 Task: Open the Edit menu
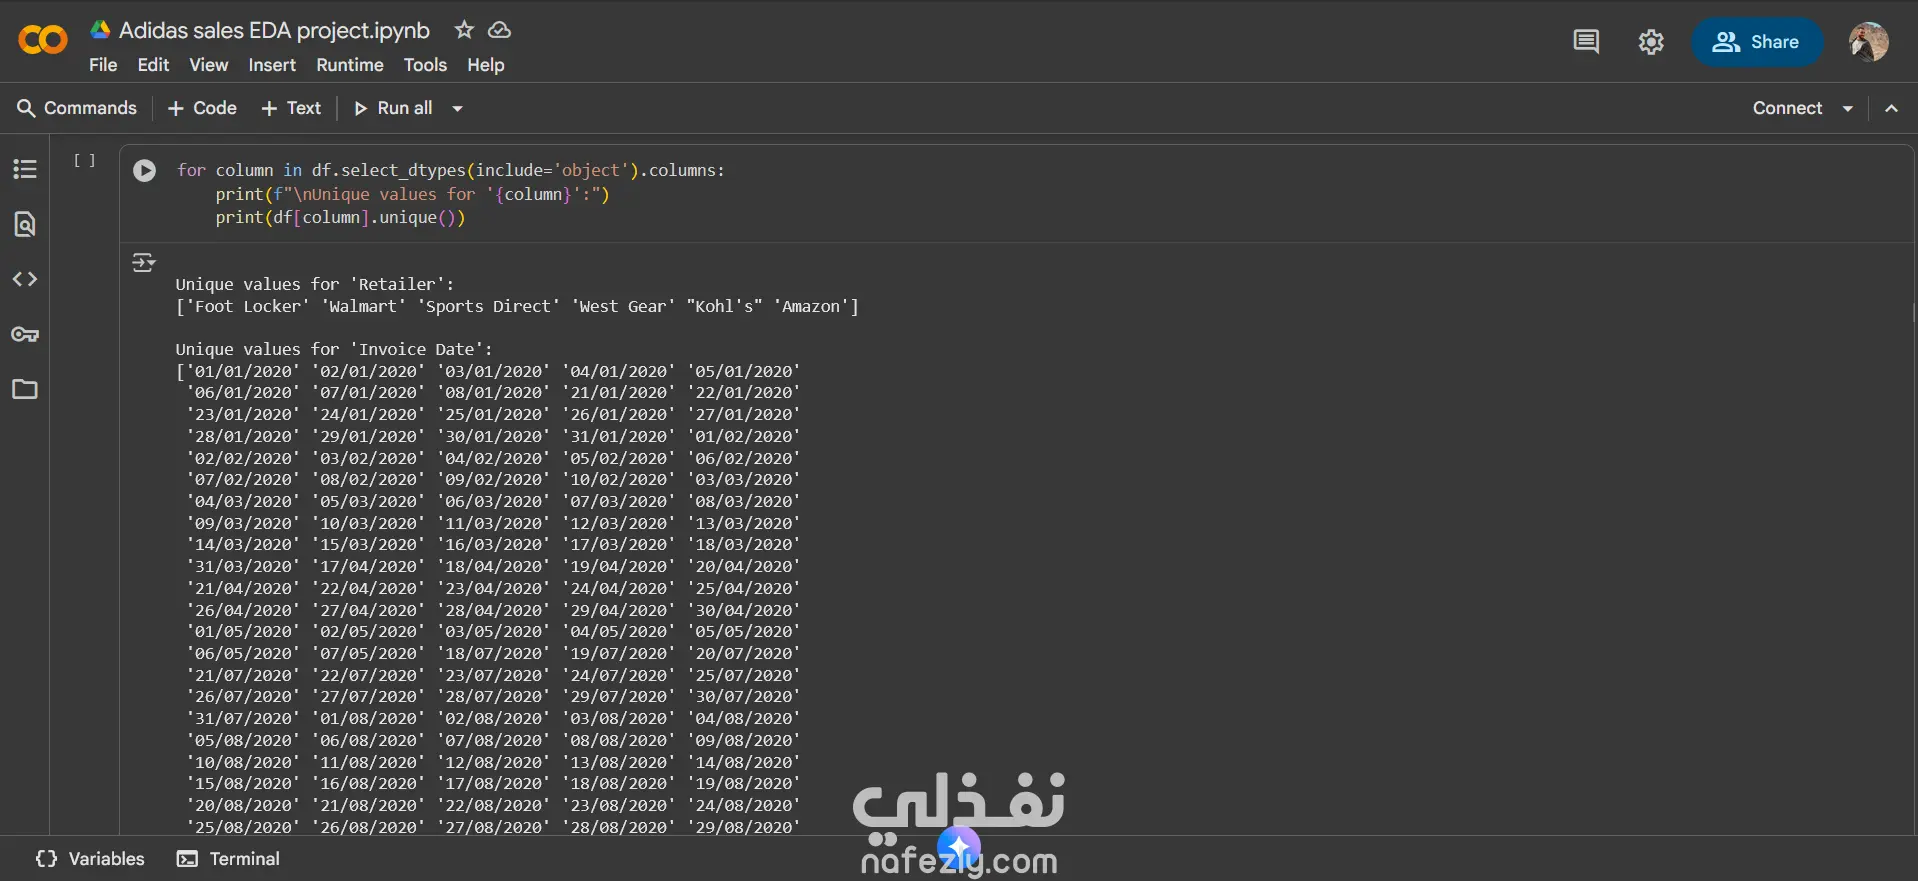pos(153,65)
